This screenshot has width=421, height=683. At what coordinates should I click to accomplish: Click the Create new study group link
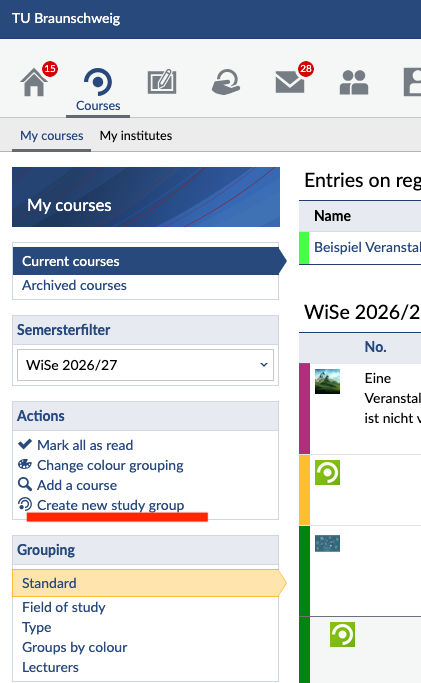point(111,505)
